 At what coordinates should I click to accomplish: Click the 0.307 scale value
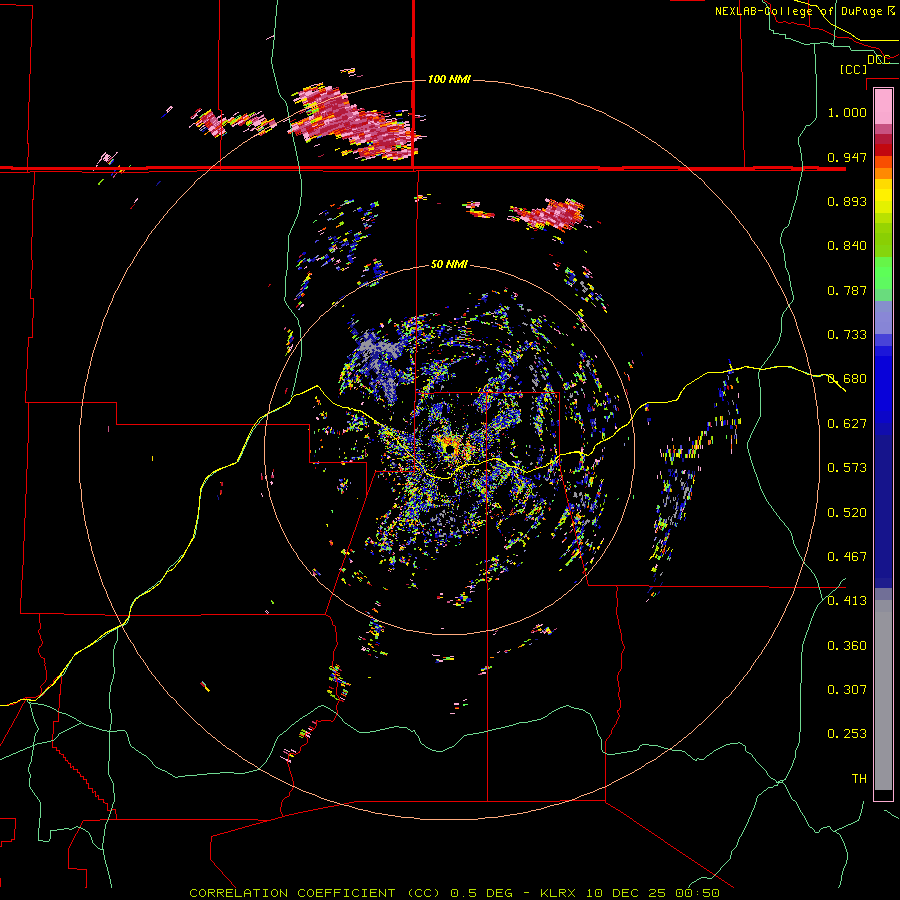847,690
